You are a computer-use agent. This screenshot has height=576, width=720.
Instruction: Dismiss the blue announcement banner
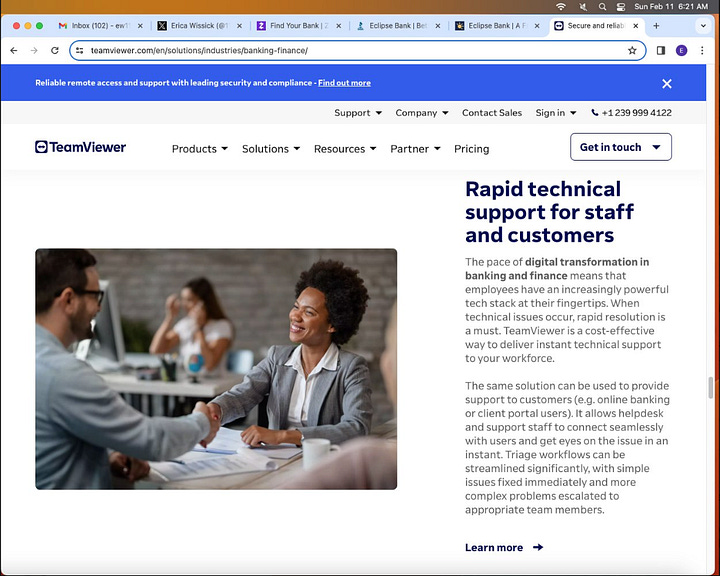(667, 83)
